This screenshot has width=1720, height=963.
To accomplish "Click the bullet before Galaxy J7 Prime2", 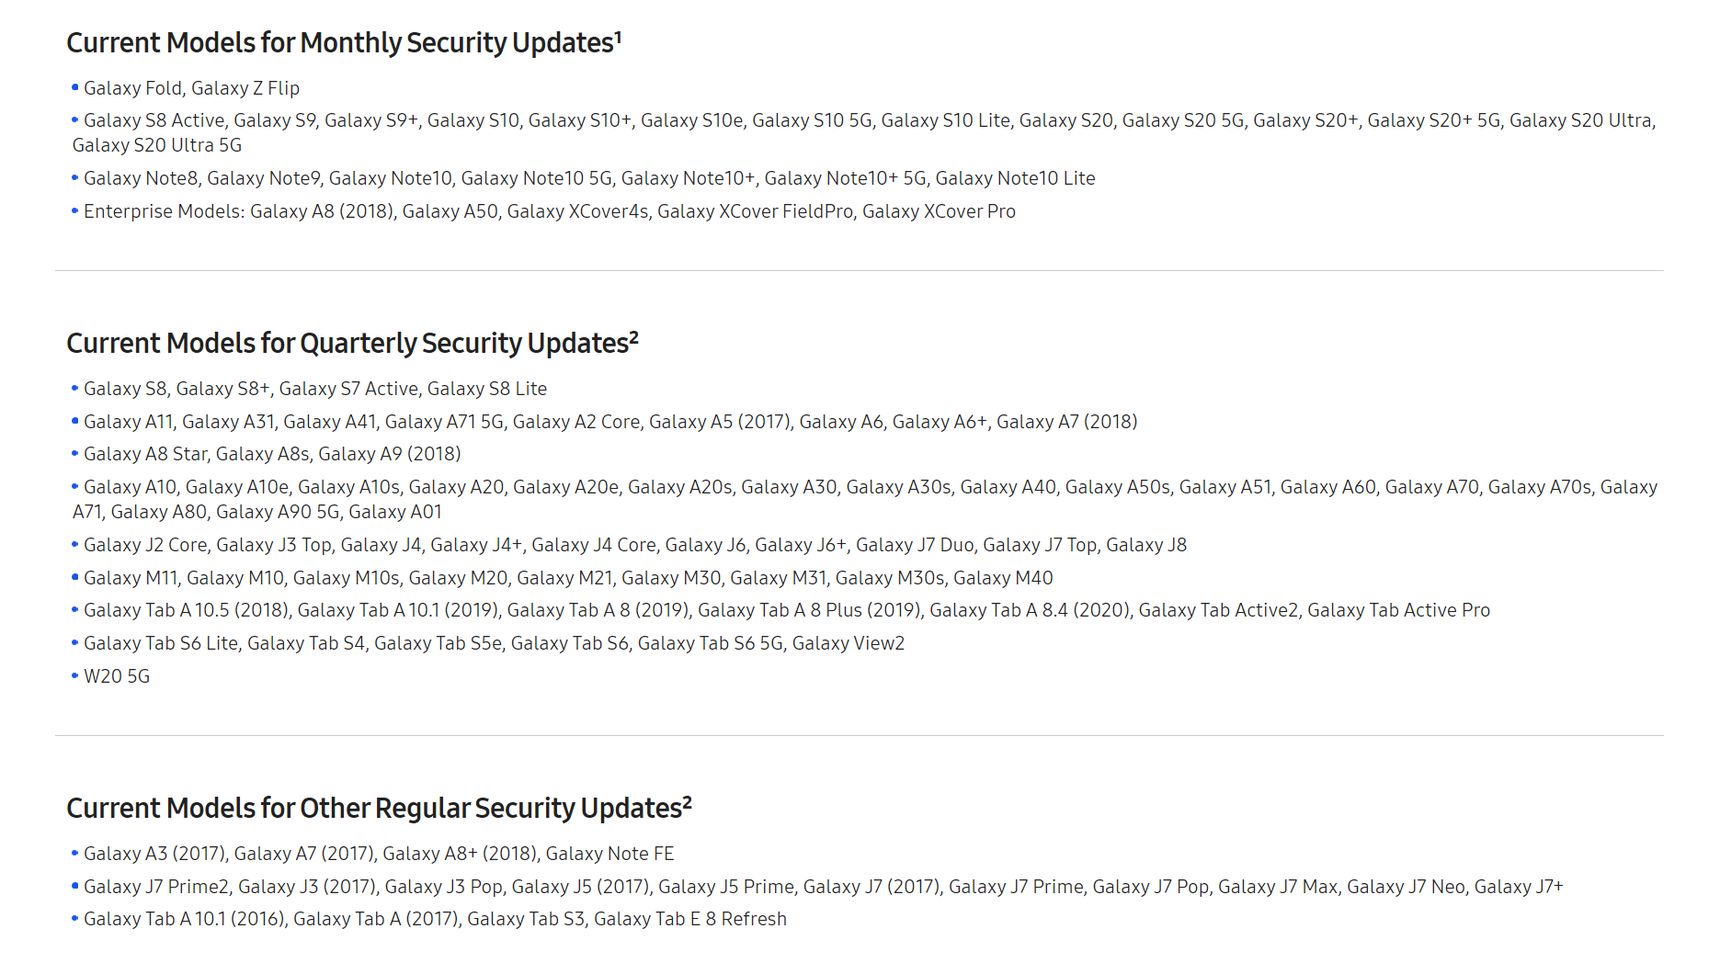I will (x=75, y=886).
